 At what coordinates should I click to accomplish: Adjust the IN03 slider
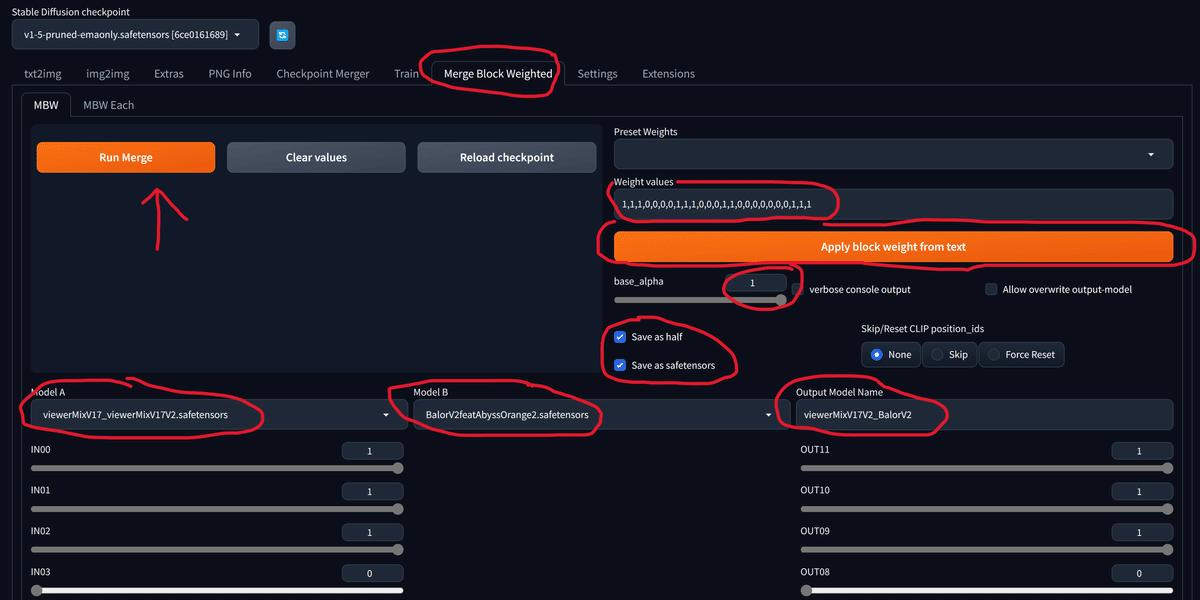pyautogui.click(x=217, y=590)
